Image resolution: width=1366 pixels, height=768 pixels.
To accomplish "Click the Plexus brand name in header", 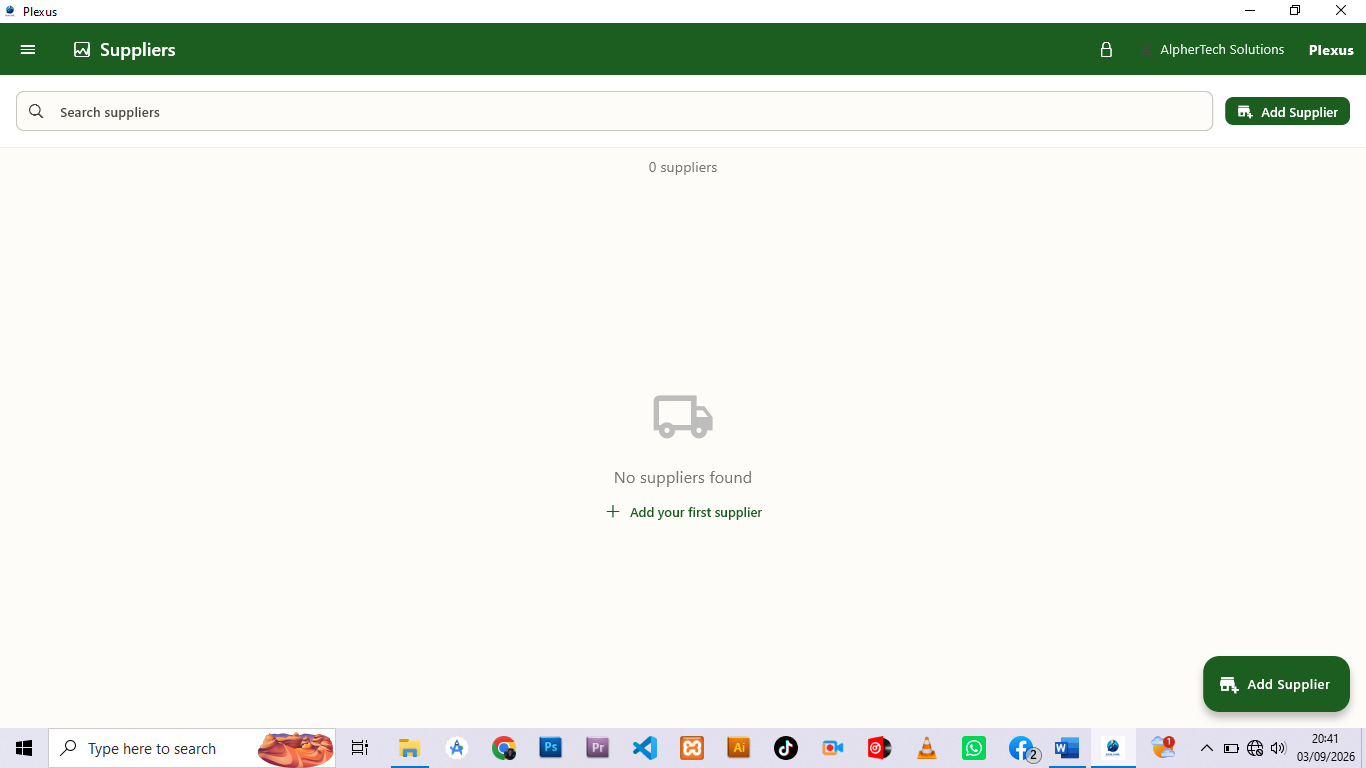I will click(x=1331, y=50).
